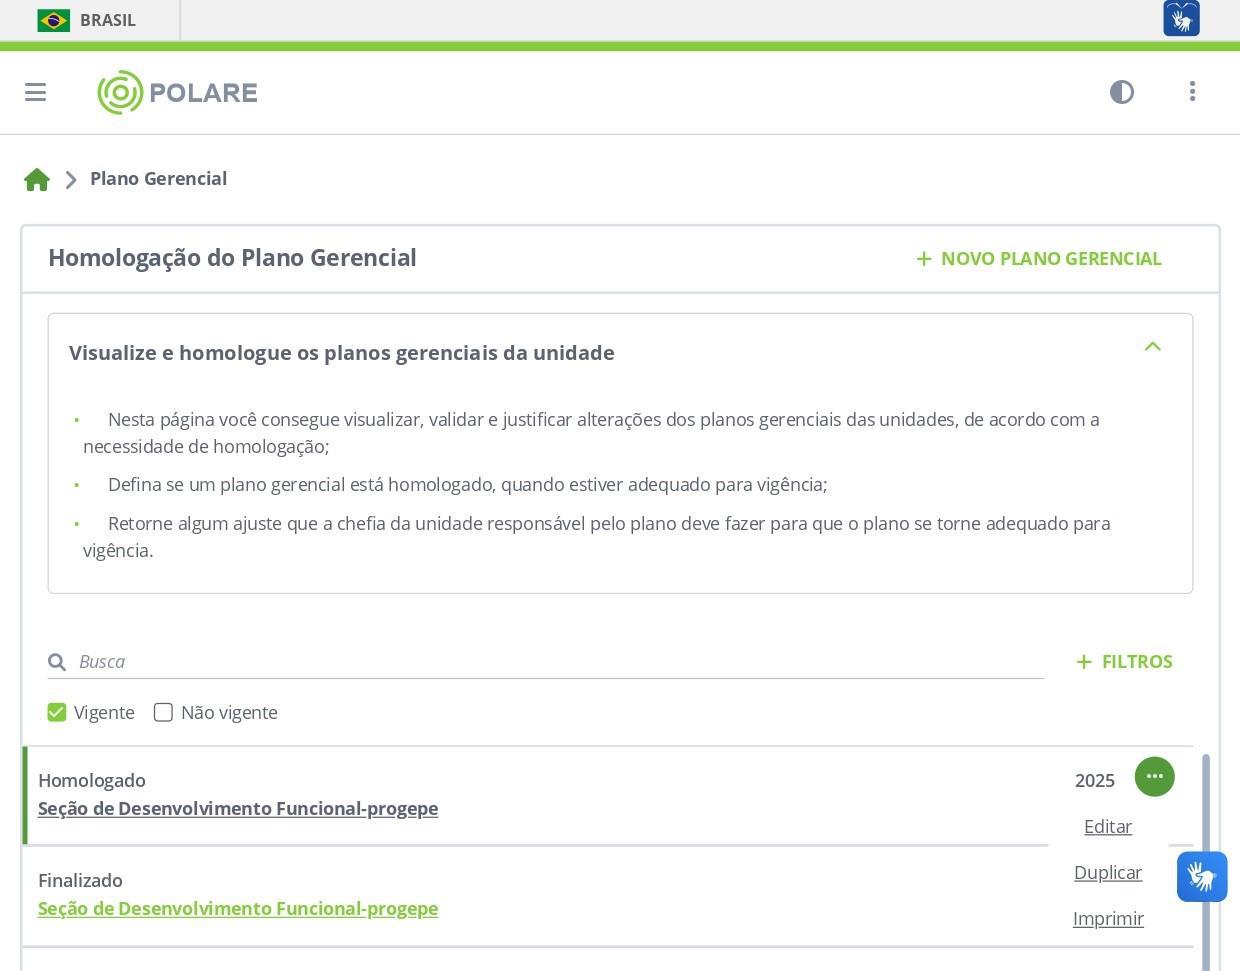This screenshot has width=1240, height=971.
Task: Choose Duplicar in the actions menu
Action: pos(1108,873)
